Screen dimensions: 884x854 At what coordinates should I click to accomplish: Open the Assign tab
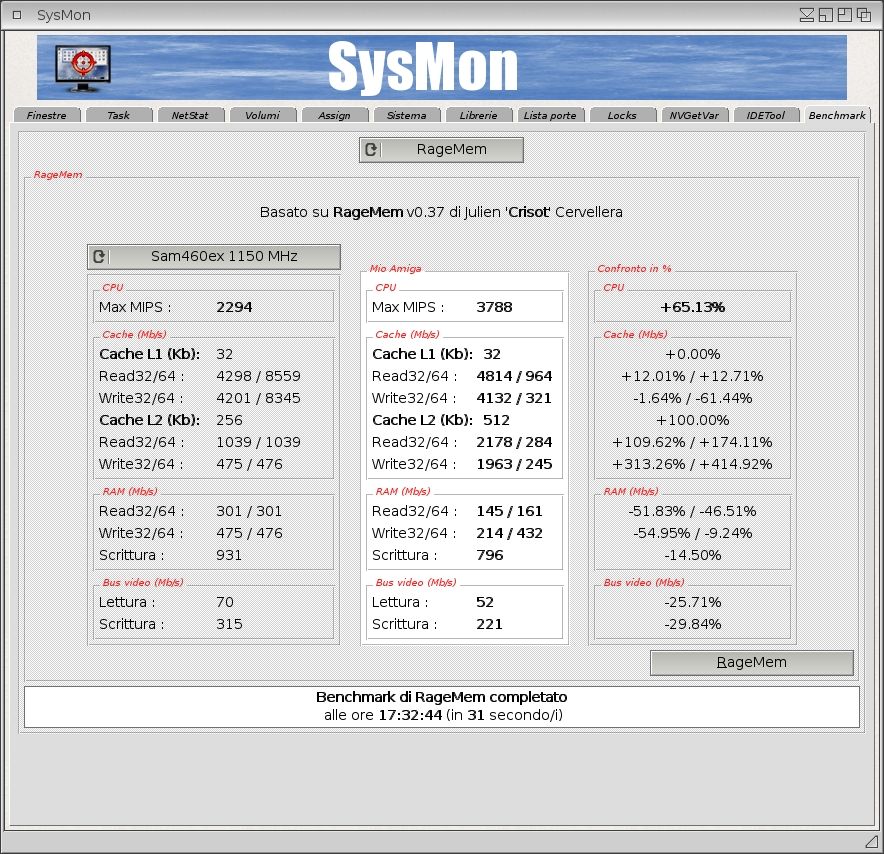(x=334, y=116)
